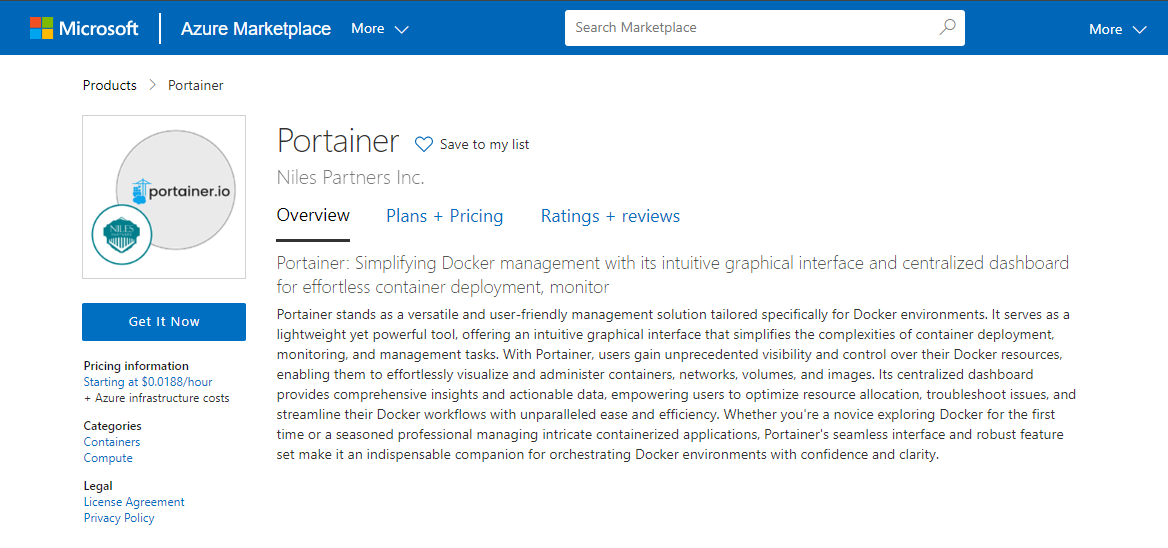Click the Niles Partners Inc. publisher name
1168x548 pixels.
[x=350, y=178]
